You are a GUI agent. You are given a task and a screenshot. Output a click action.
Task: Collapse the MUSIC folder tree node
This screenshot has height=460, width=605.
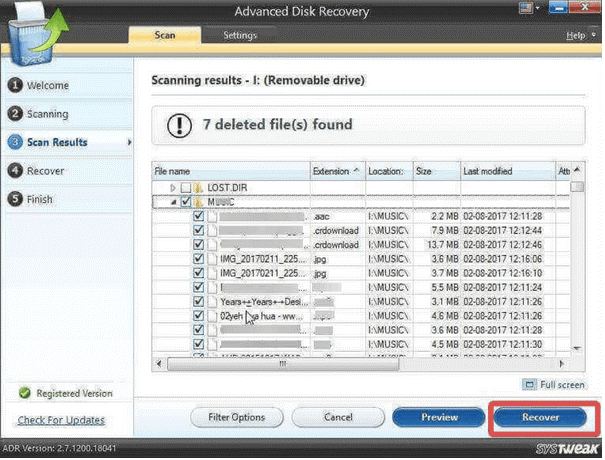point(173,202)
